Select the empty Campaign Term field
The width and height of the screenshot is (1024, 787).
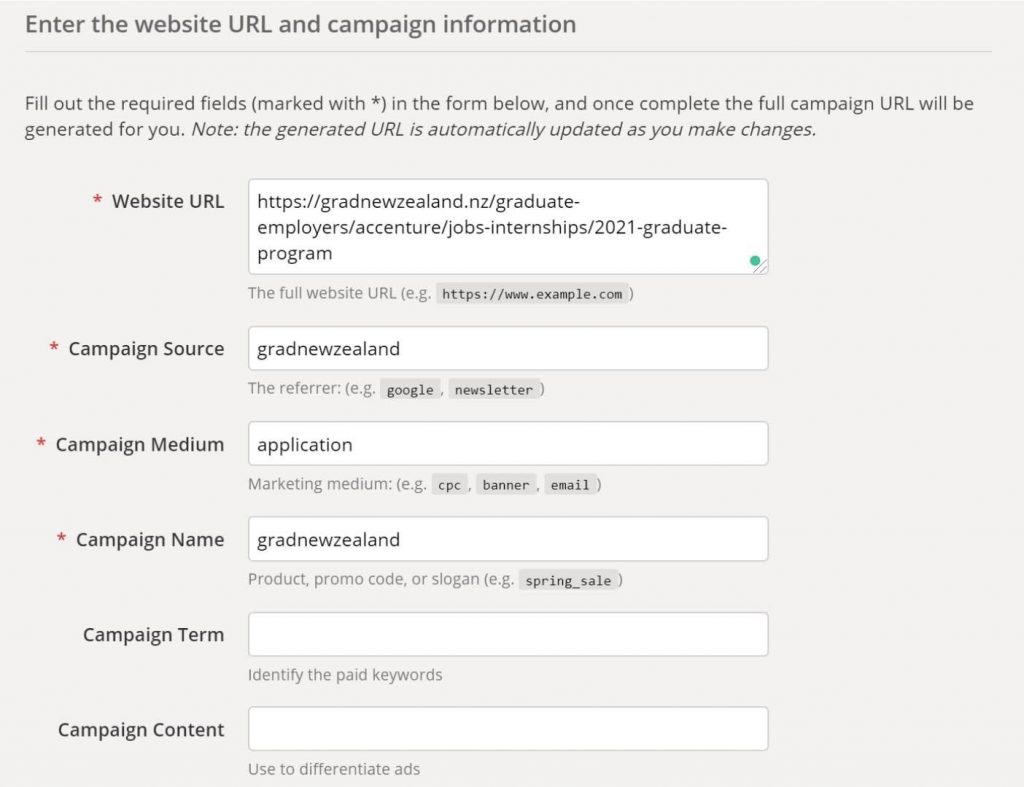point(508,634)
